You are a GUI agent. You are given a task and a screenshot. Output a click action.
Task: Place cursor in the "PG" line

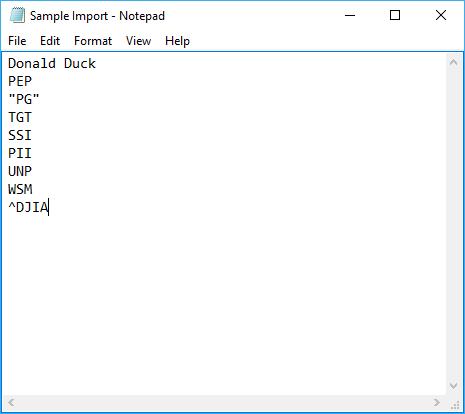pyautogui.click(x=24, y=99)
